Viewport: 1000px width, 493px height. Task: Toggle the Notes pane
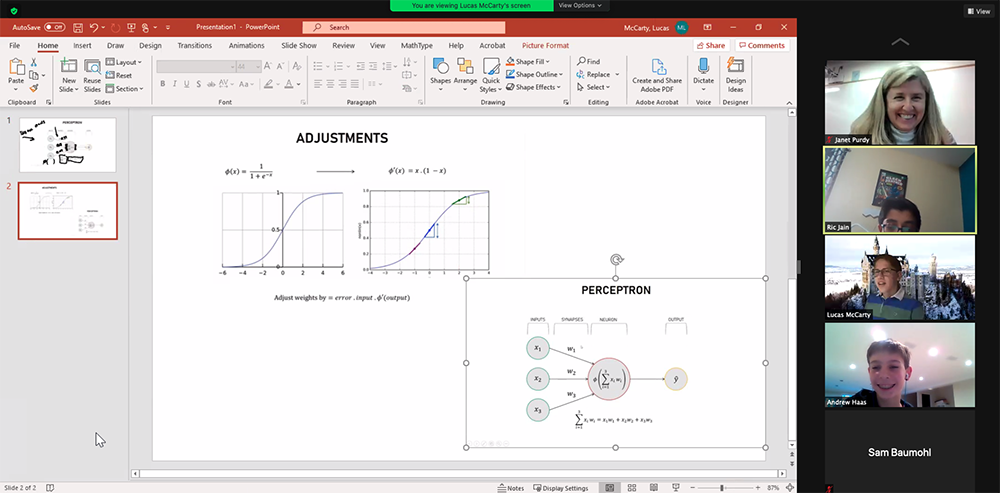click(511, 488)
